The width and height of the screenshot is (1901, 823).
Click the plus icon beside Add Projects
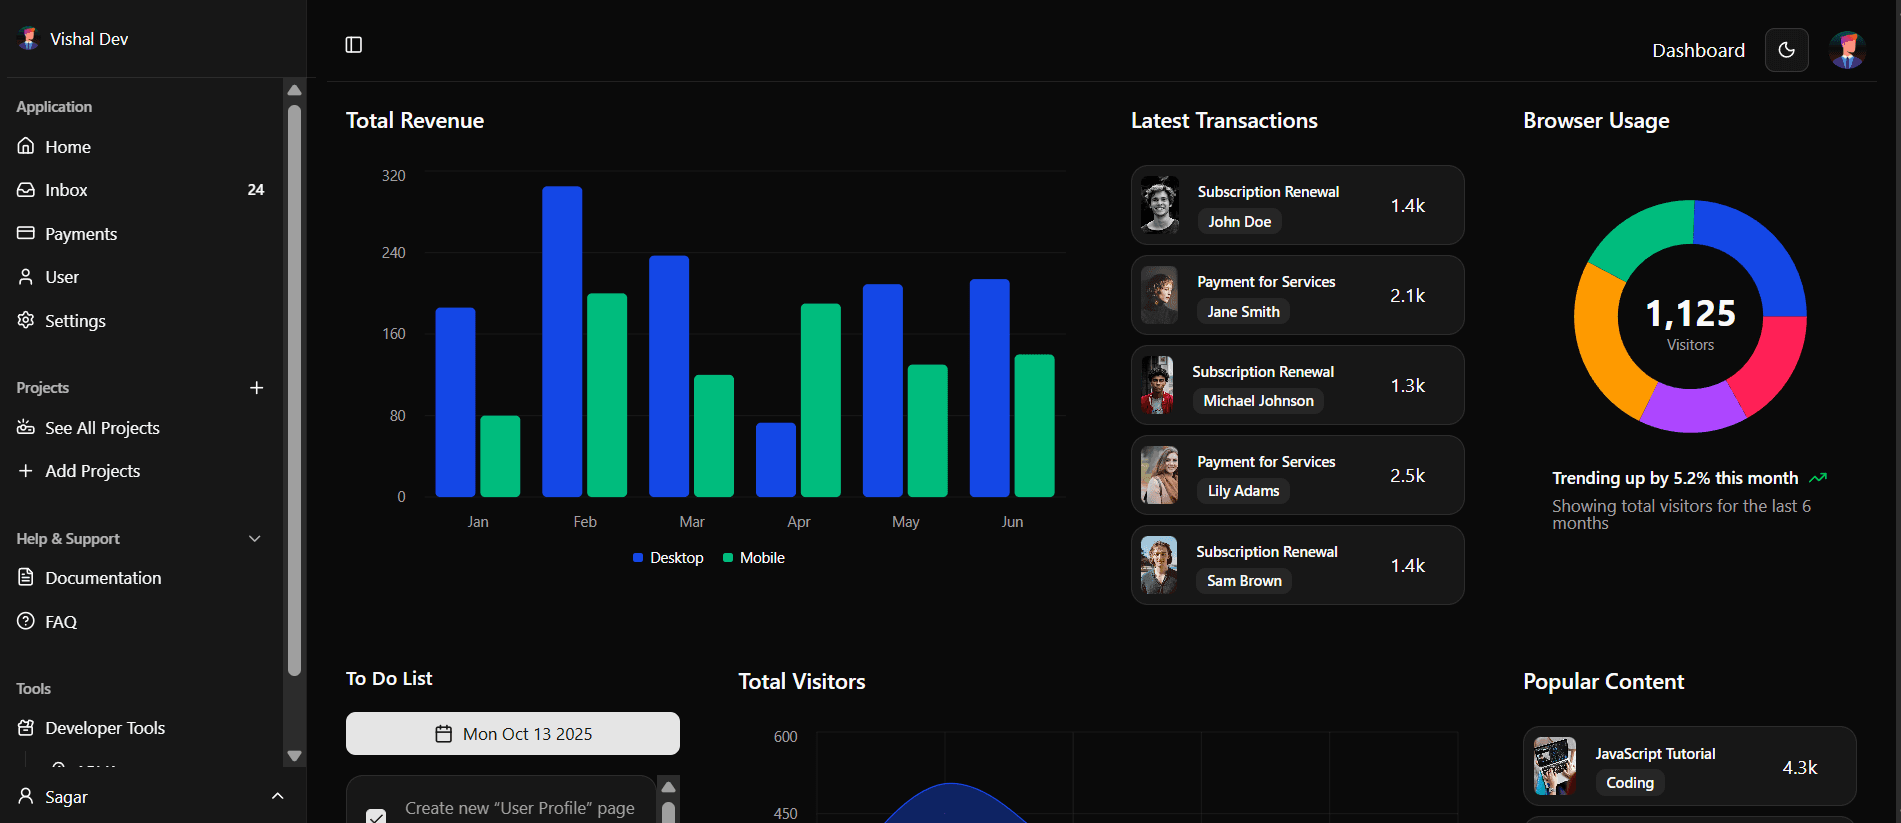tap(26, 470)
